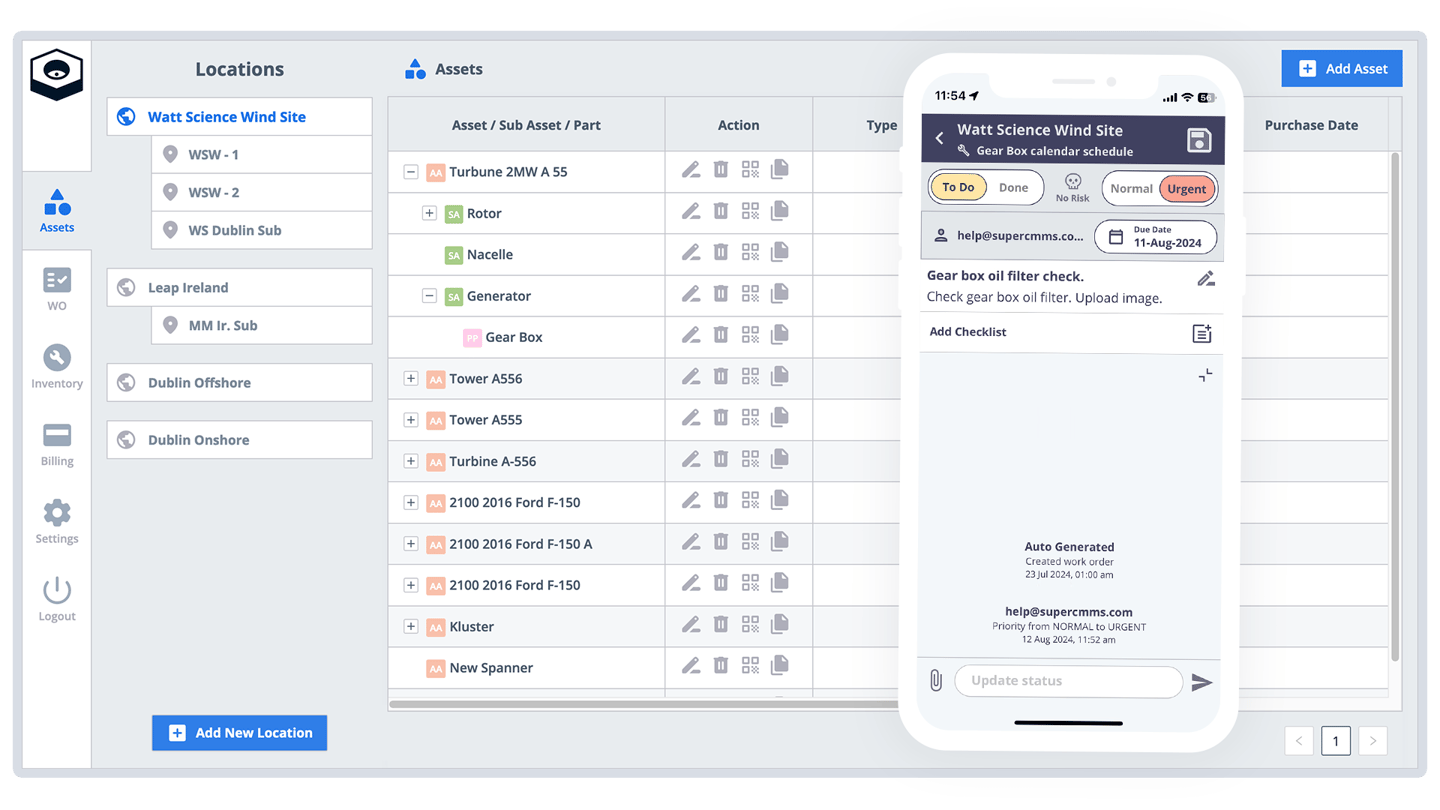The width and height of the screenshot is (1440, 810).
Task: Open Settings from the sidebar
Action: [x=57, y=522]
